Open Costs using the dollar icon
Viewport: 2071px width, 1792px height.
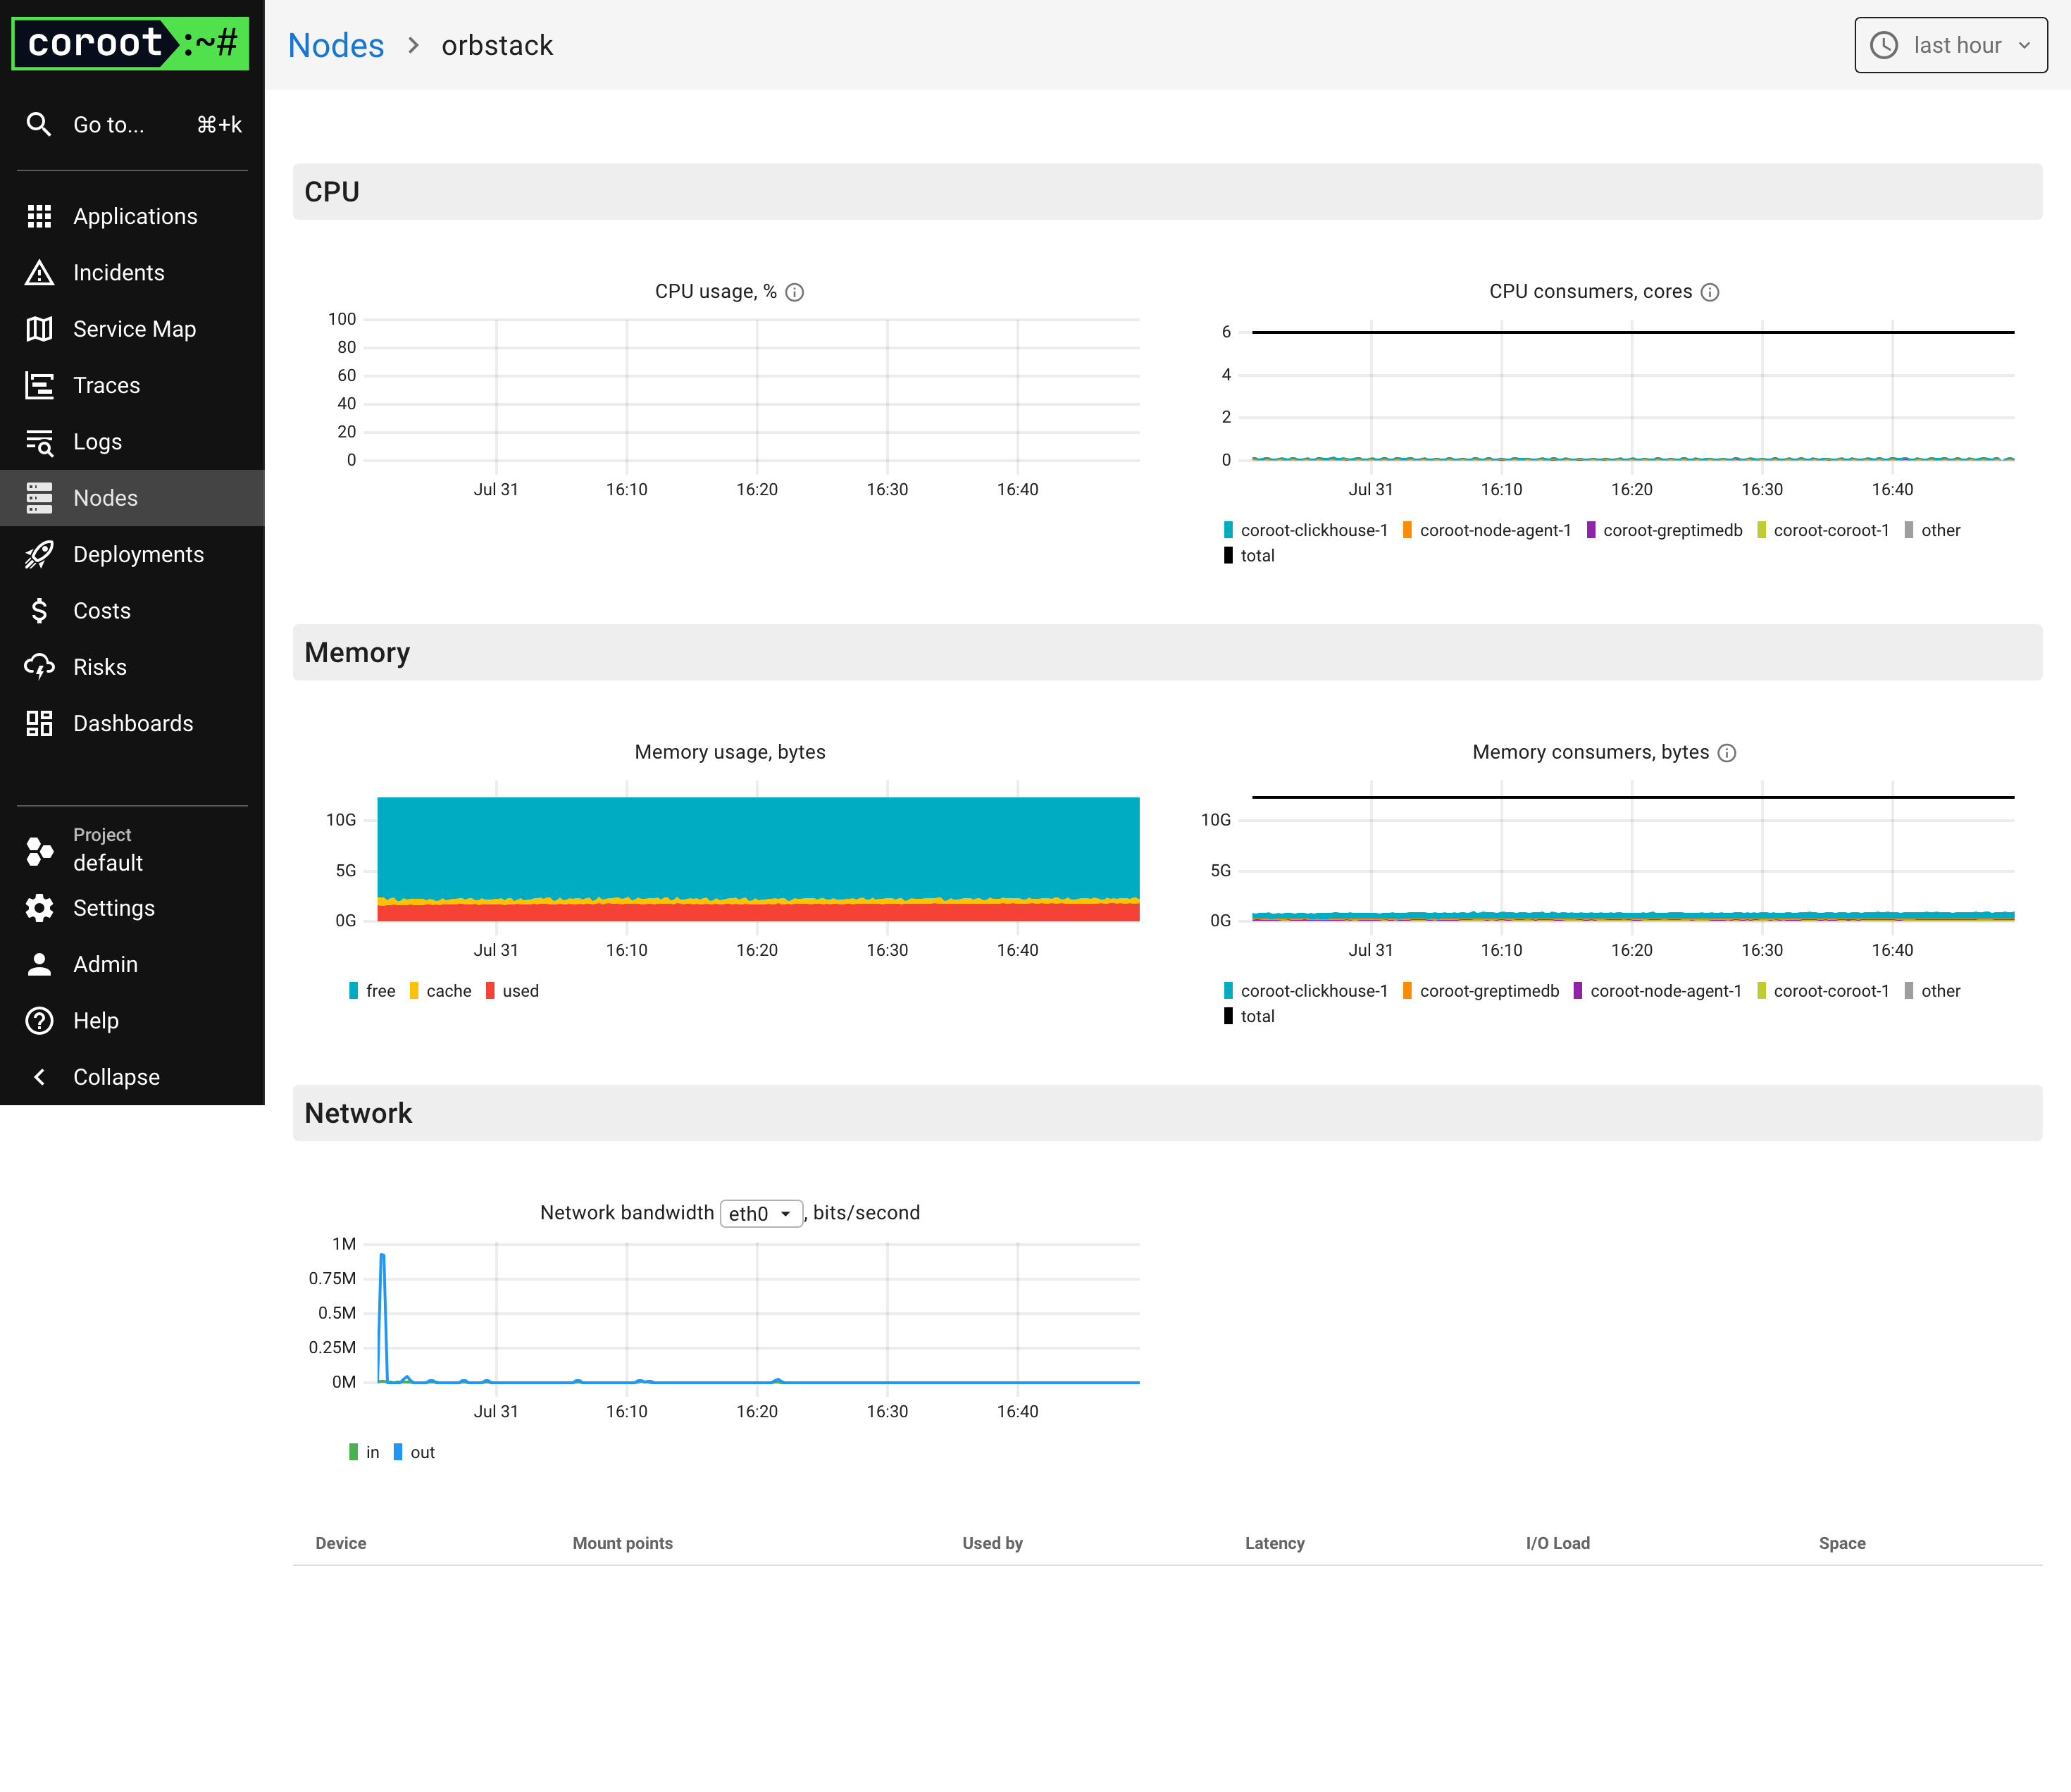[x=39, y=611]
